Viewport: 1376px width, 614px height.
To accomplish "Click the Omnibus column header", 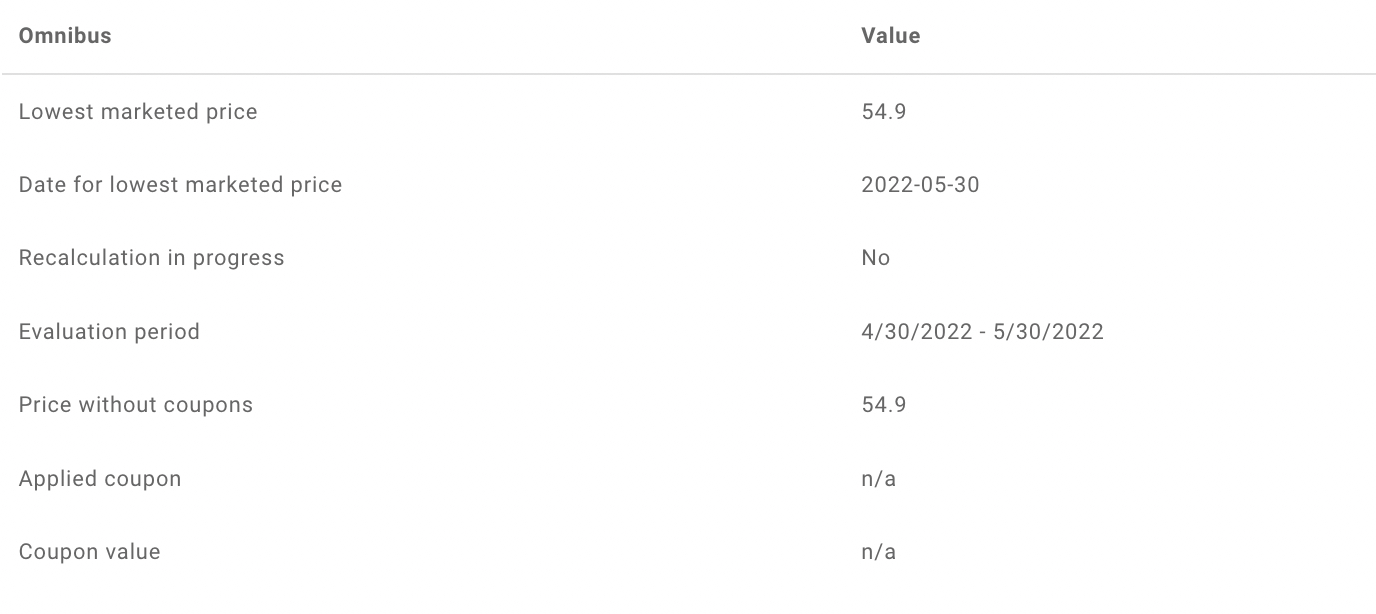I will pyautogui.click(x=65, y=36).
